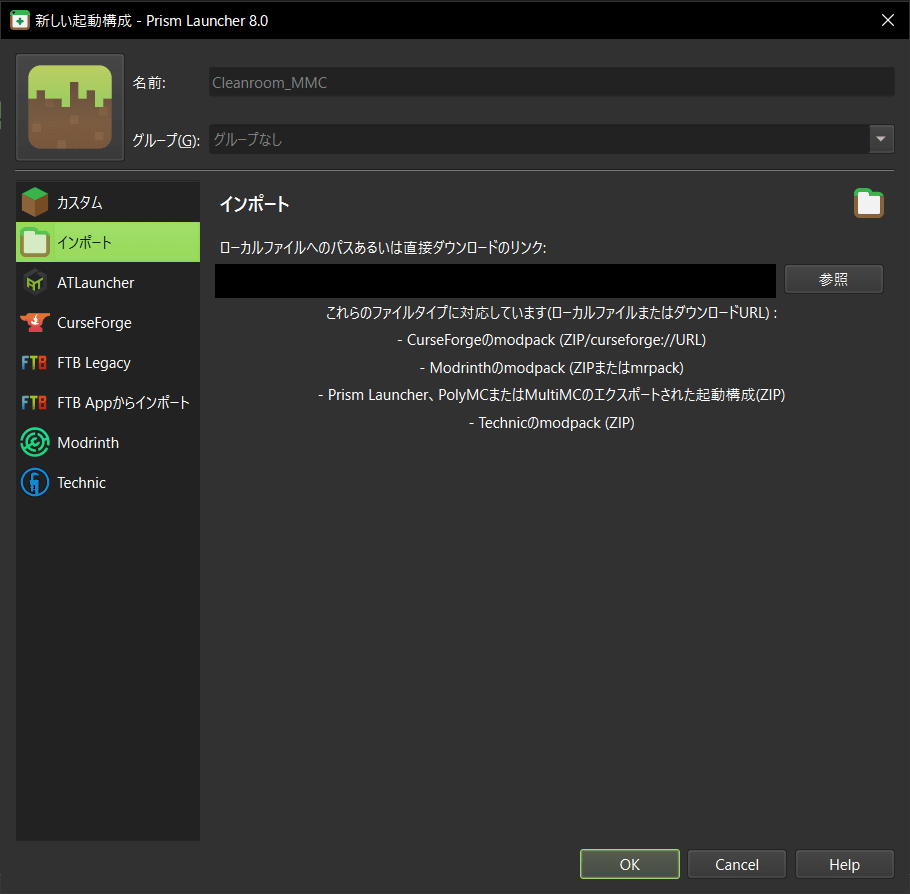The image size is (910, 894).
Task: Click the Modrinth green logo icon
Action: [x=35, y=442]
